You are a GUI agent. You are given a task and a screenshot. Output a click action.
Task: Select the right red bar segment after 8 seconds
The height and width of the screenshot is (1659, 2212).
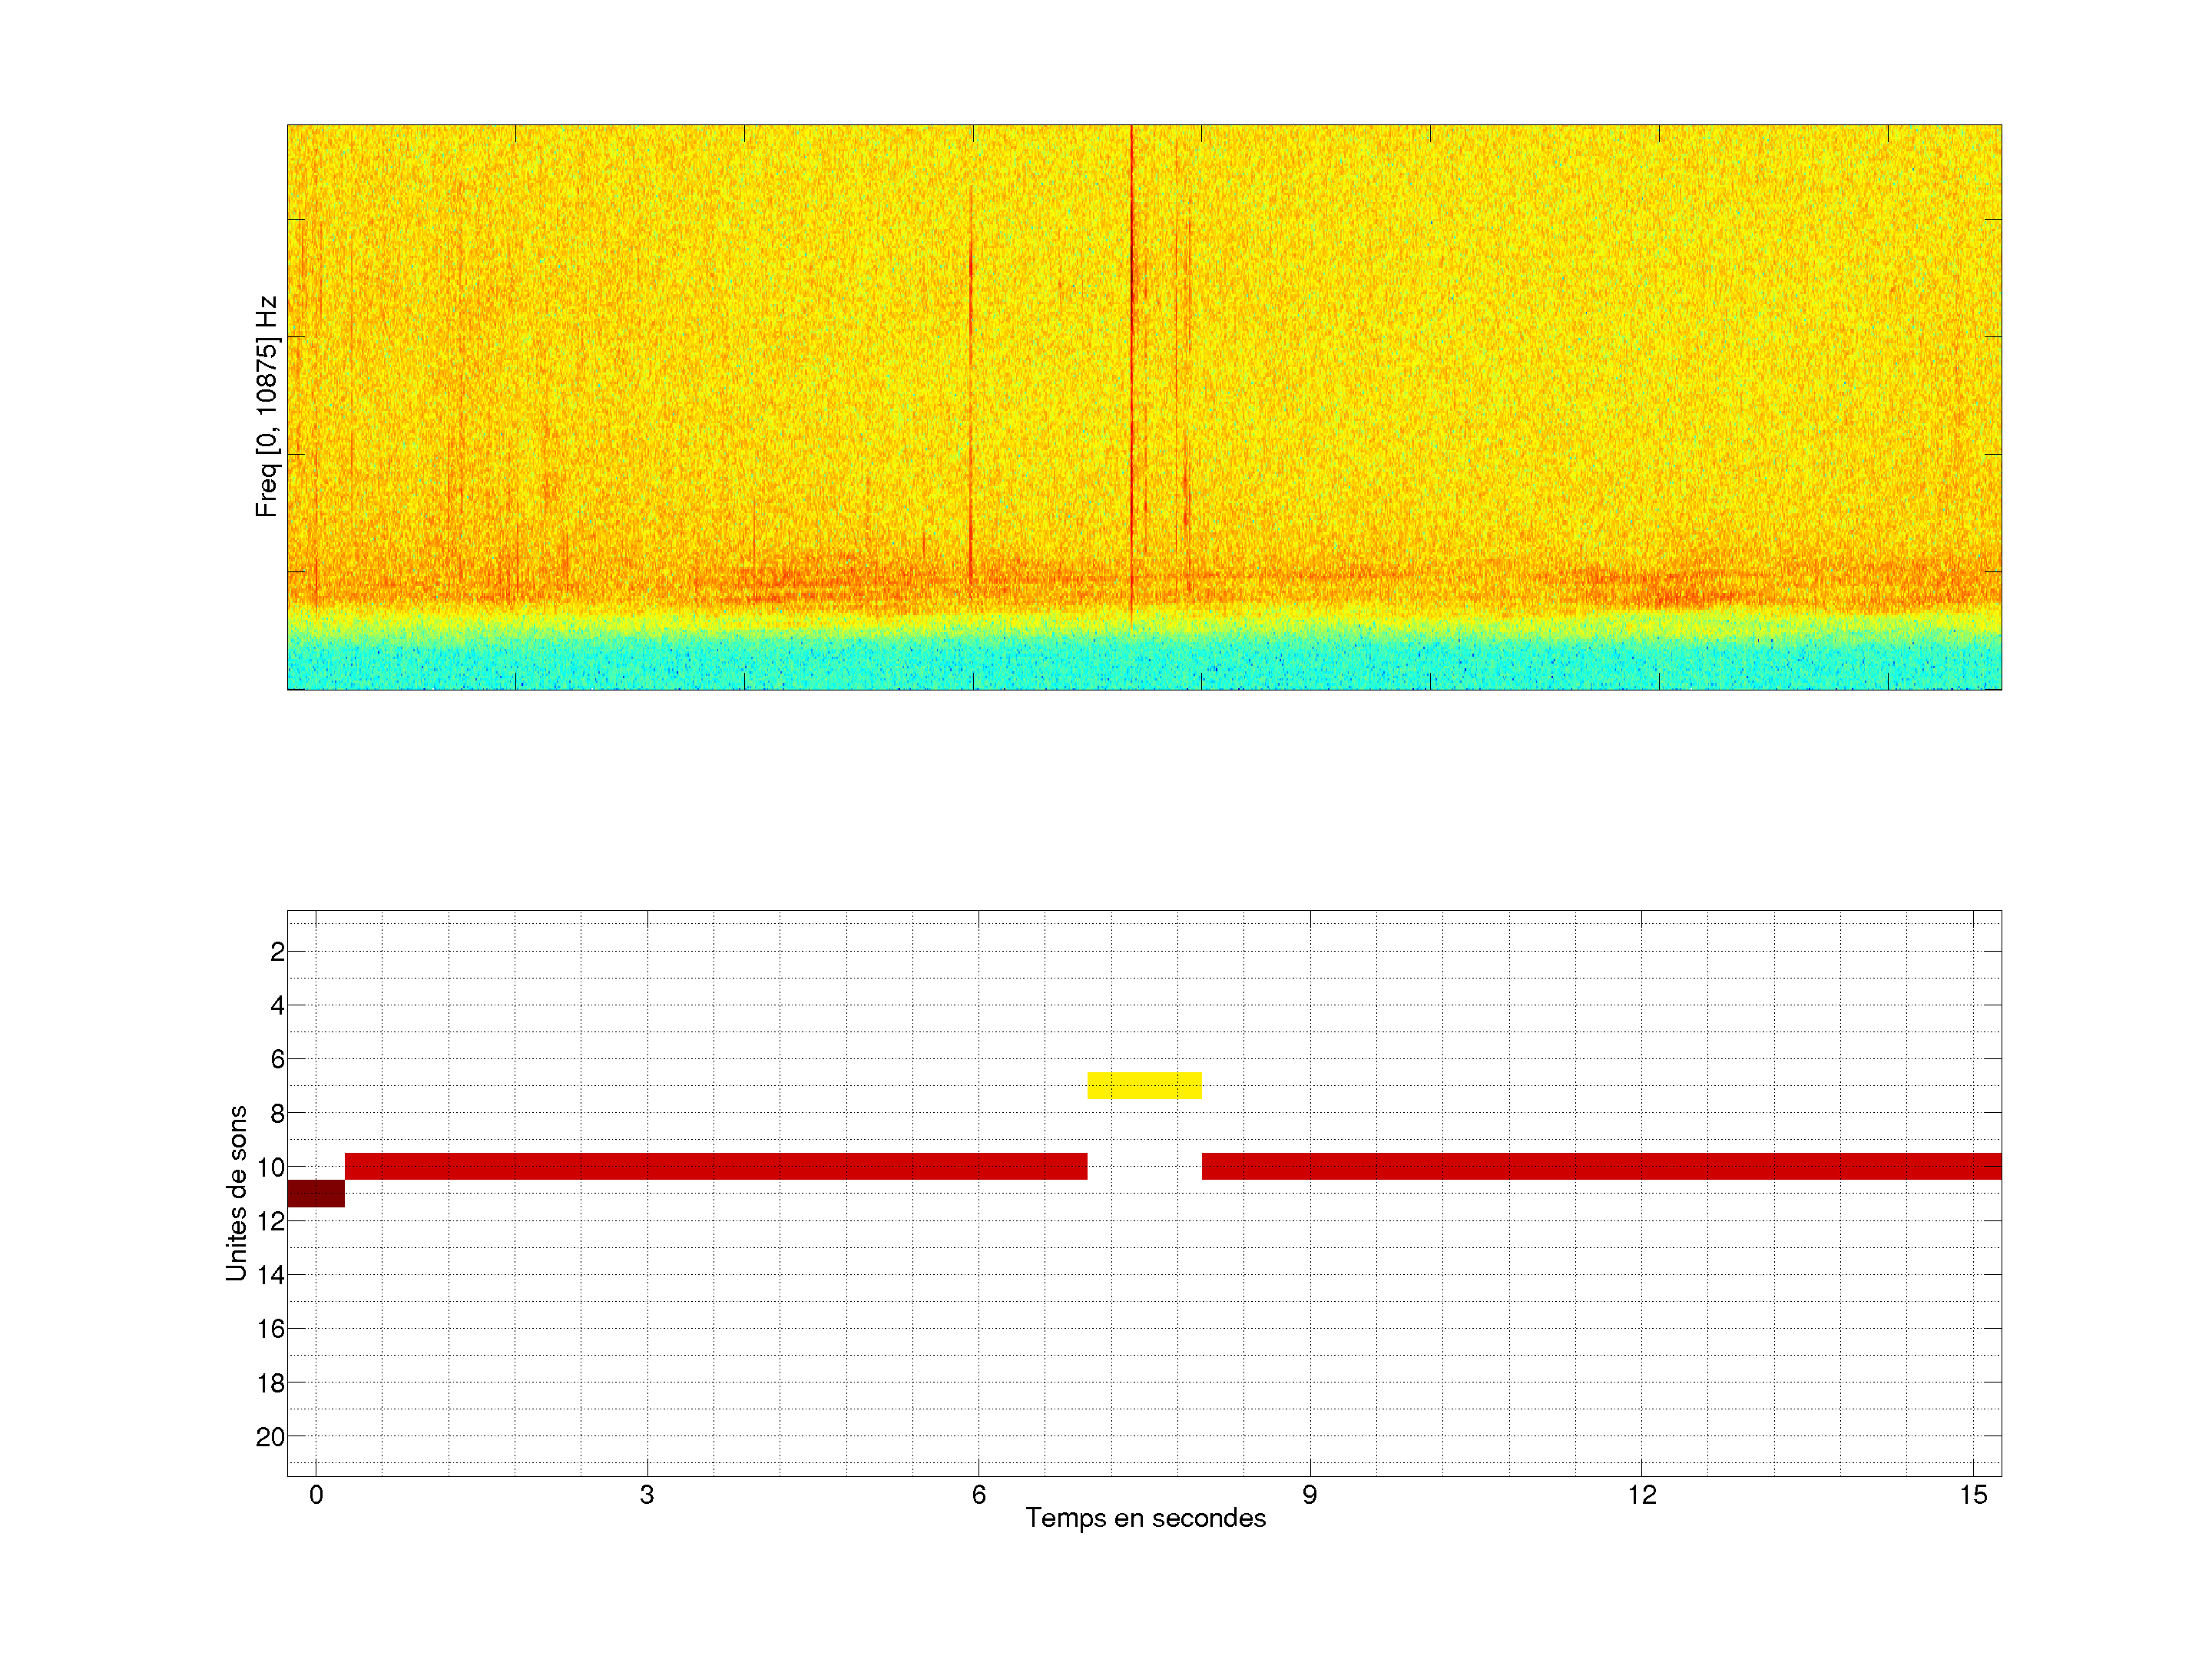tap(1600, 1166)
